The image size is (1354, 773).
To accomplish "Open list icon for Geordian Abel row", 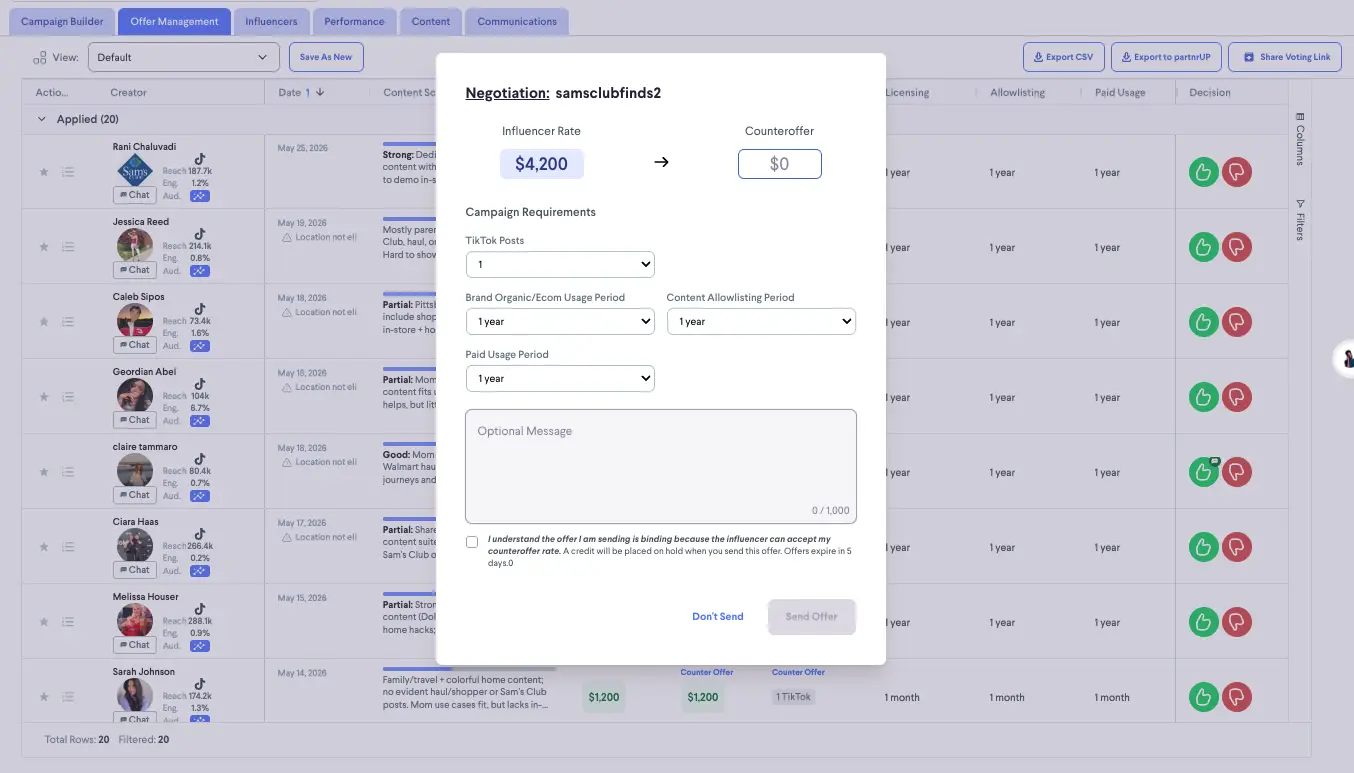I will coord(68,397).
